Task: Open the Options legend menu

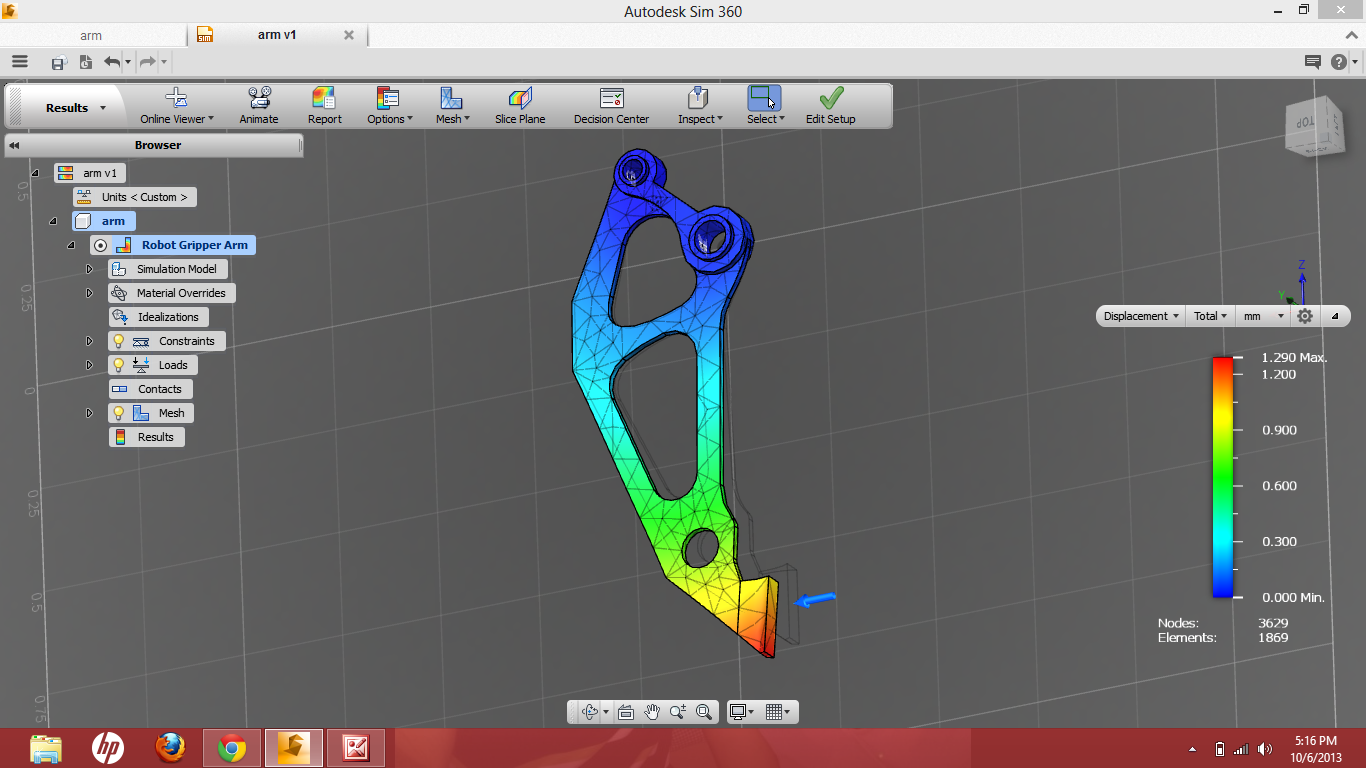Action: [x=389, y=106]
